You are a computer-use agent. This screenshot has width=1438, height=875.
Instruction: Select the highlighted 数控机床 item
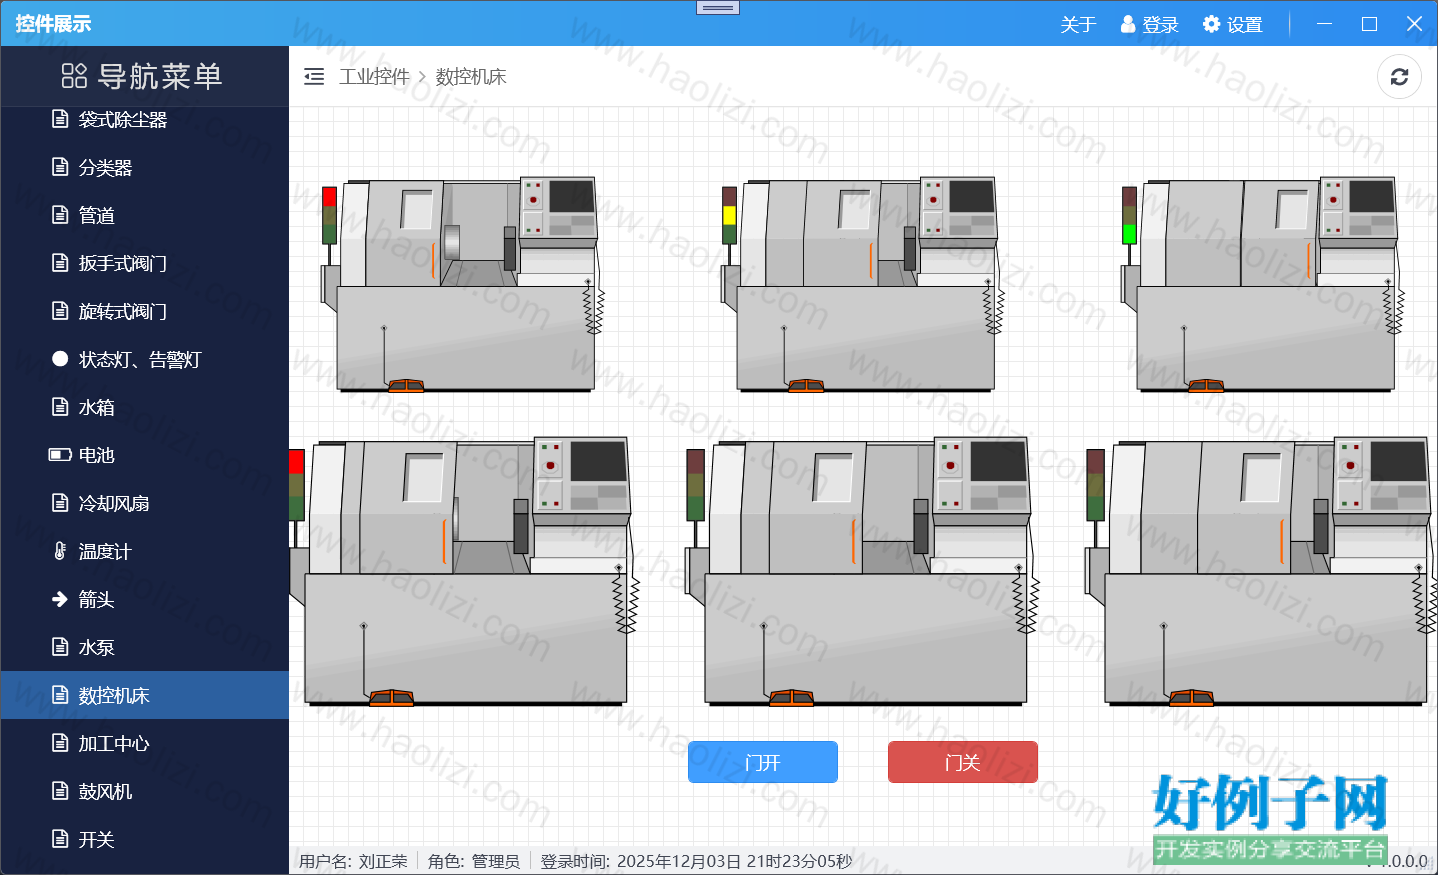pos(145,695)
